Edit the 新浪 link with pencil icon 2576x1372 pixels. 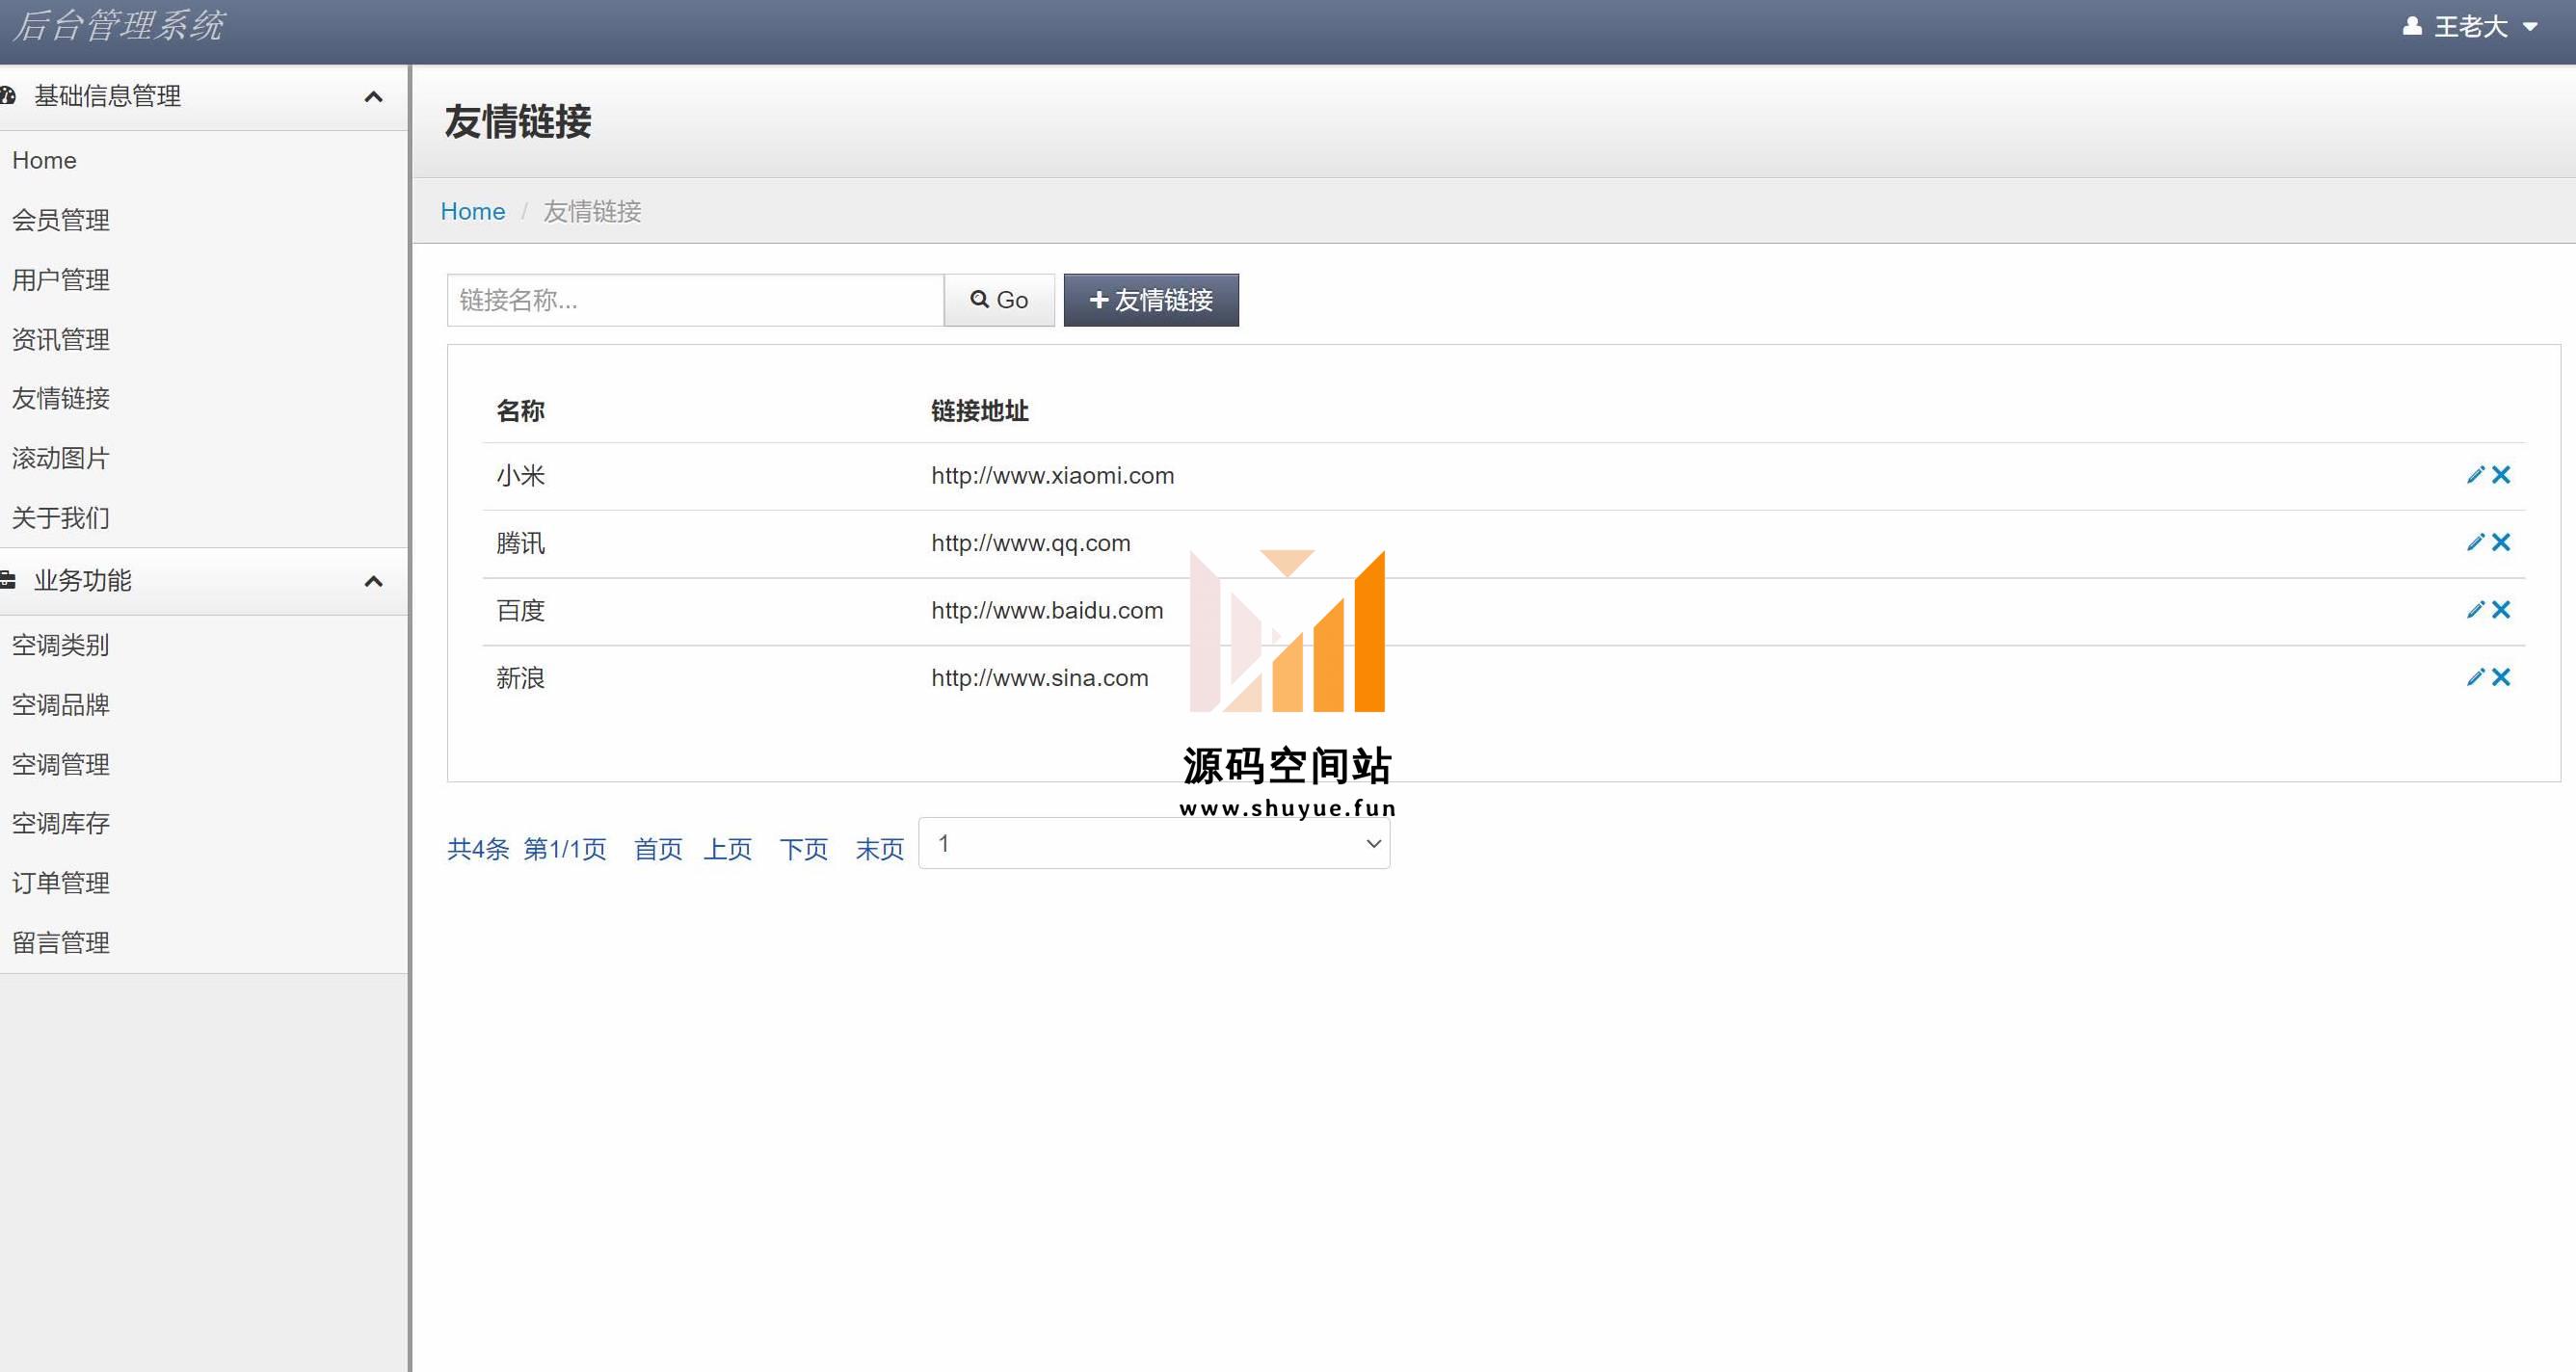click(2475, 677)
